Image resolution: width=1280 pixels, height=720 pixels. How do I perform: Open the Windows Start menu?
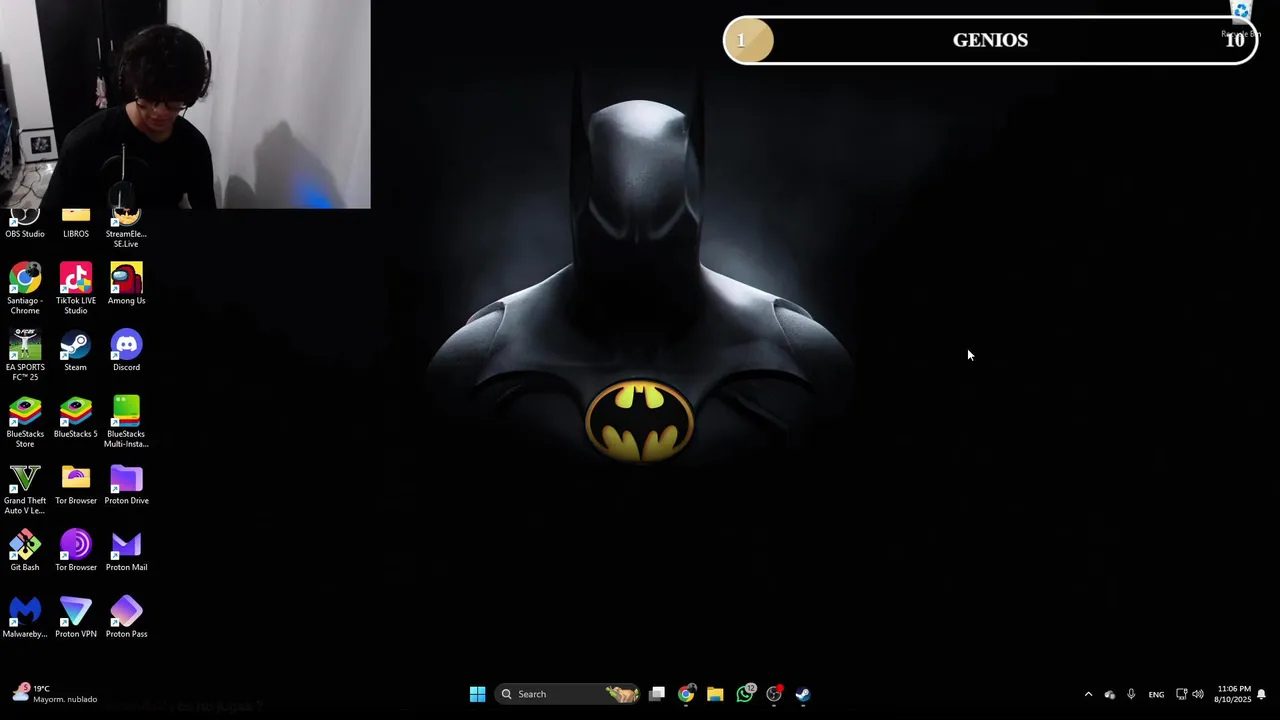click(478, 694)
